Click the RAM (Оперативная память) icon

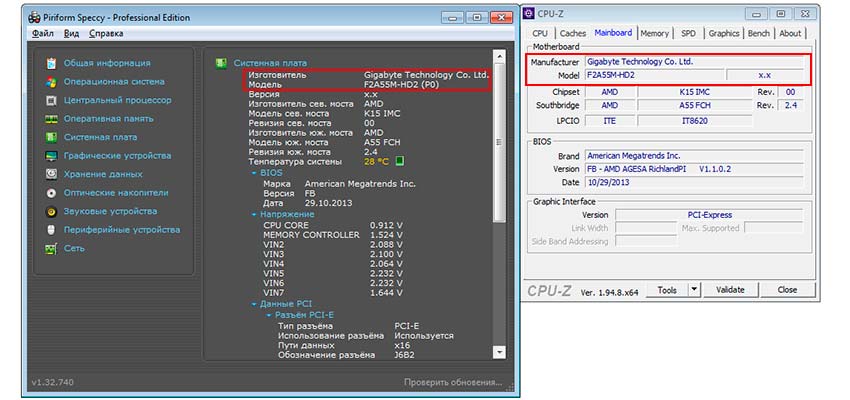51,119
